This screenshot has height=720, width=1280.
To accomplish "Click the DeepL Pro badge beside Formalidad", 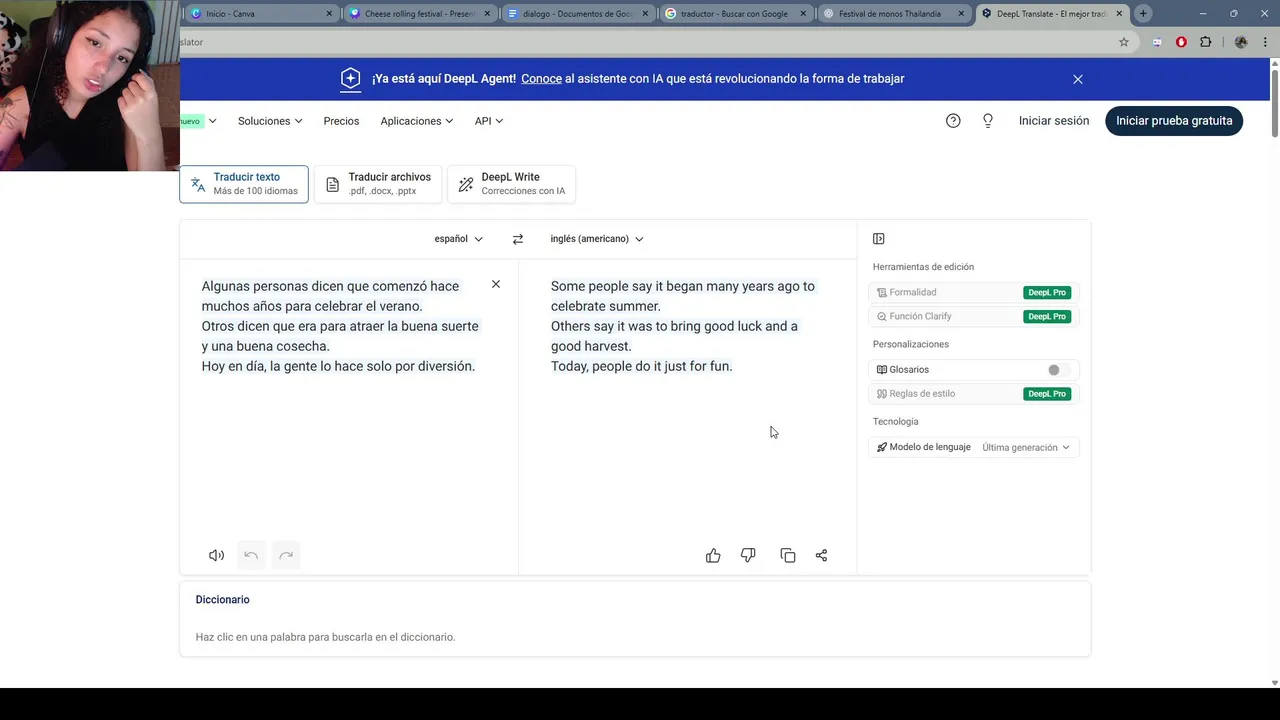I will (1047, 293).
